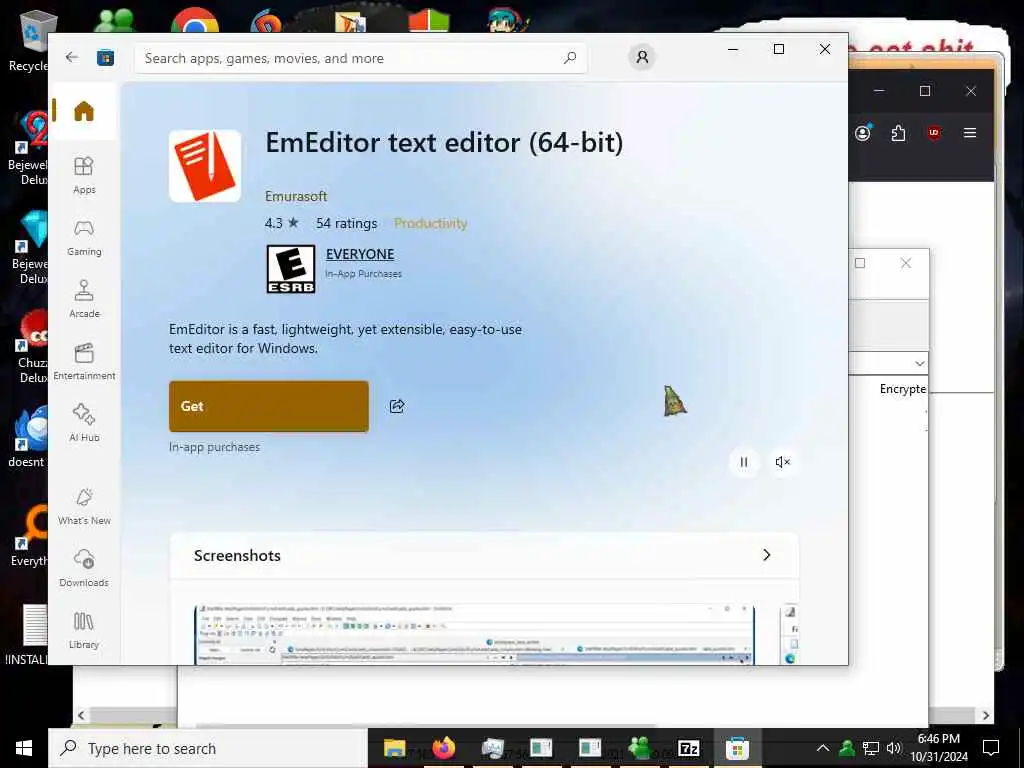Image resolution: width=1024 pixels, height=768 pixels.
Task: Open the volume control in system tray
Action: point(894,748)
